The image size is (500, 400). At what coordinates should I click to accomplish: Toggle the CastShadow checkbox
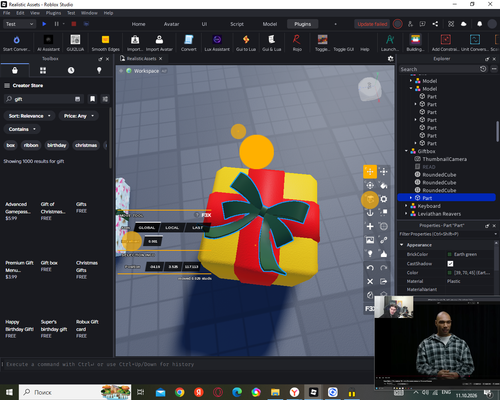pyautogui.click(x=450, y=264)
